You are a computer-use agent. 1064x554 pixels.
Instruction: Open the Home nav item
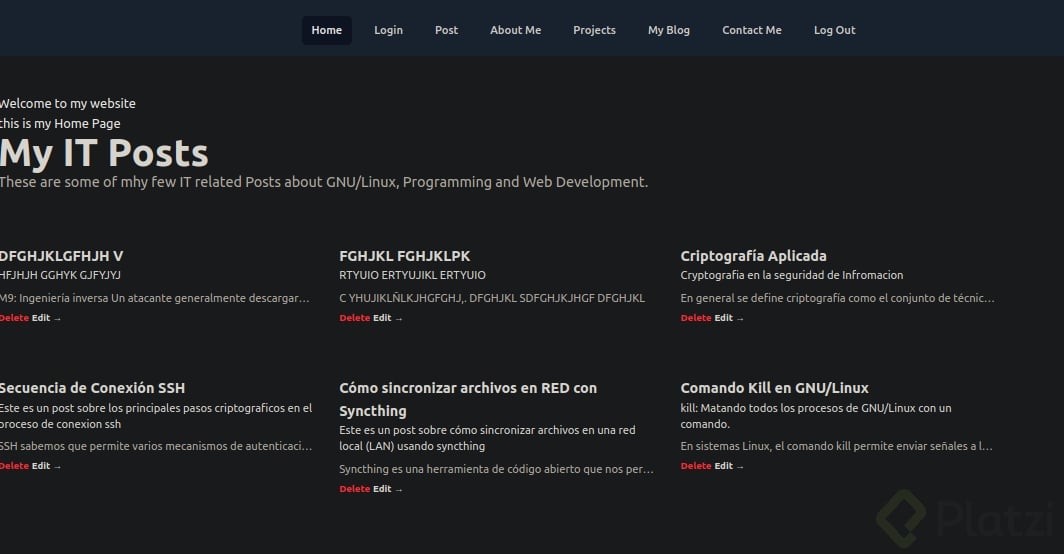click(326, 31)
